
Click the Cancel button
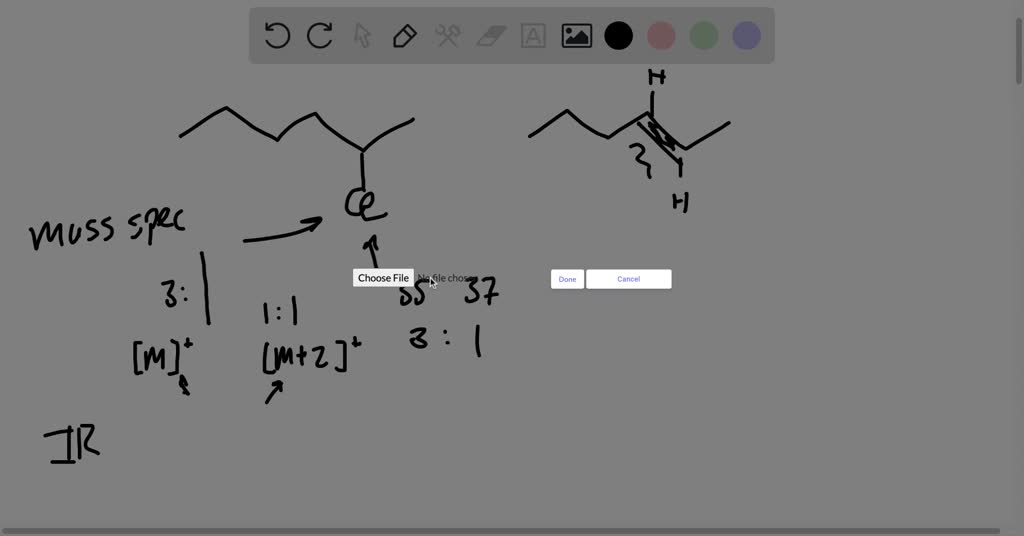pyautogui.click(x=629, y=279)
